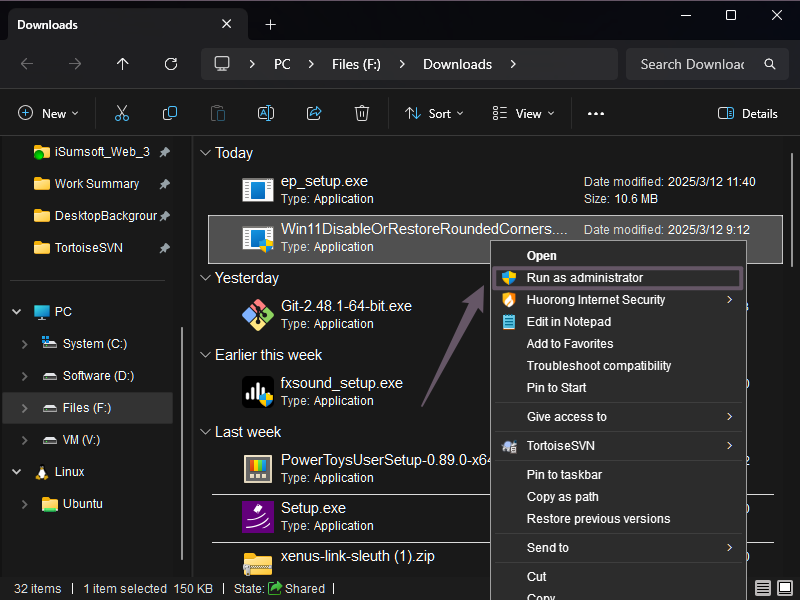Collapse the PC tree in the navigation pane
800x600 pixels.
(x=16, y=311)
